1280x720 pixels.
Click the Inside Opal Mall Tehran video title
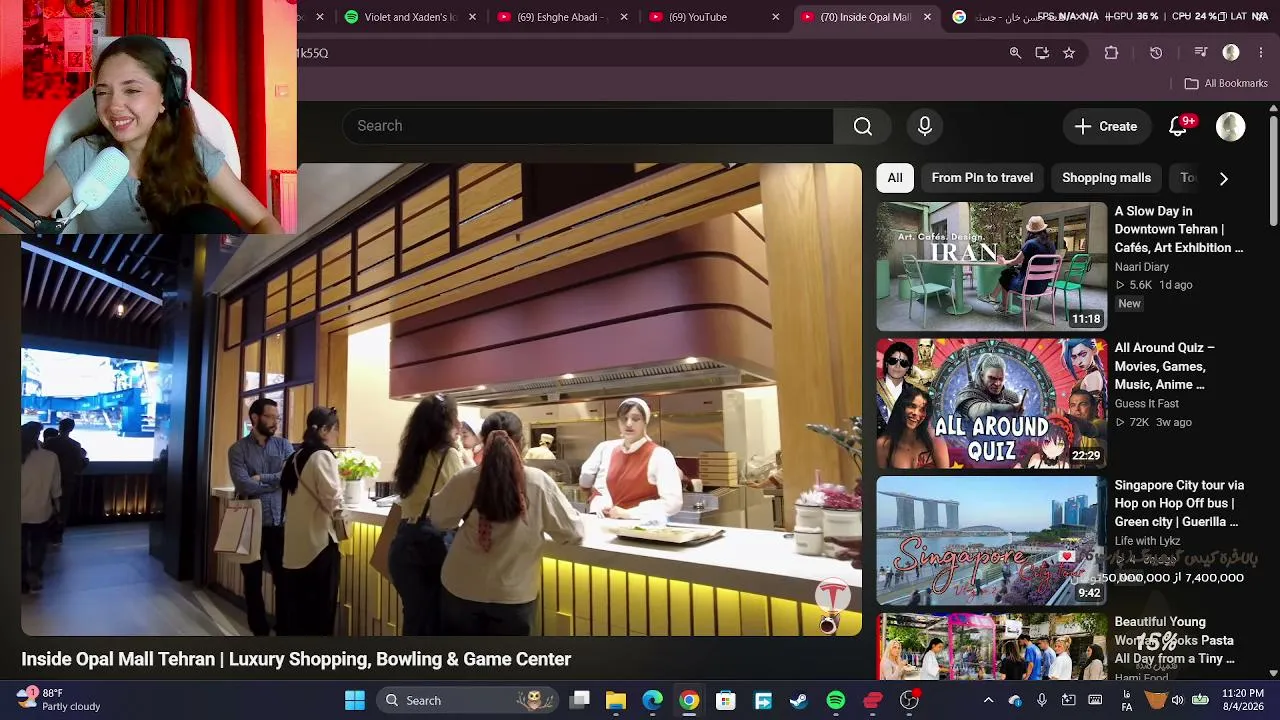coord(296,659)
